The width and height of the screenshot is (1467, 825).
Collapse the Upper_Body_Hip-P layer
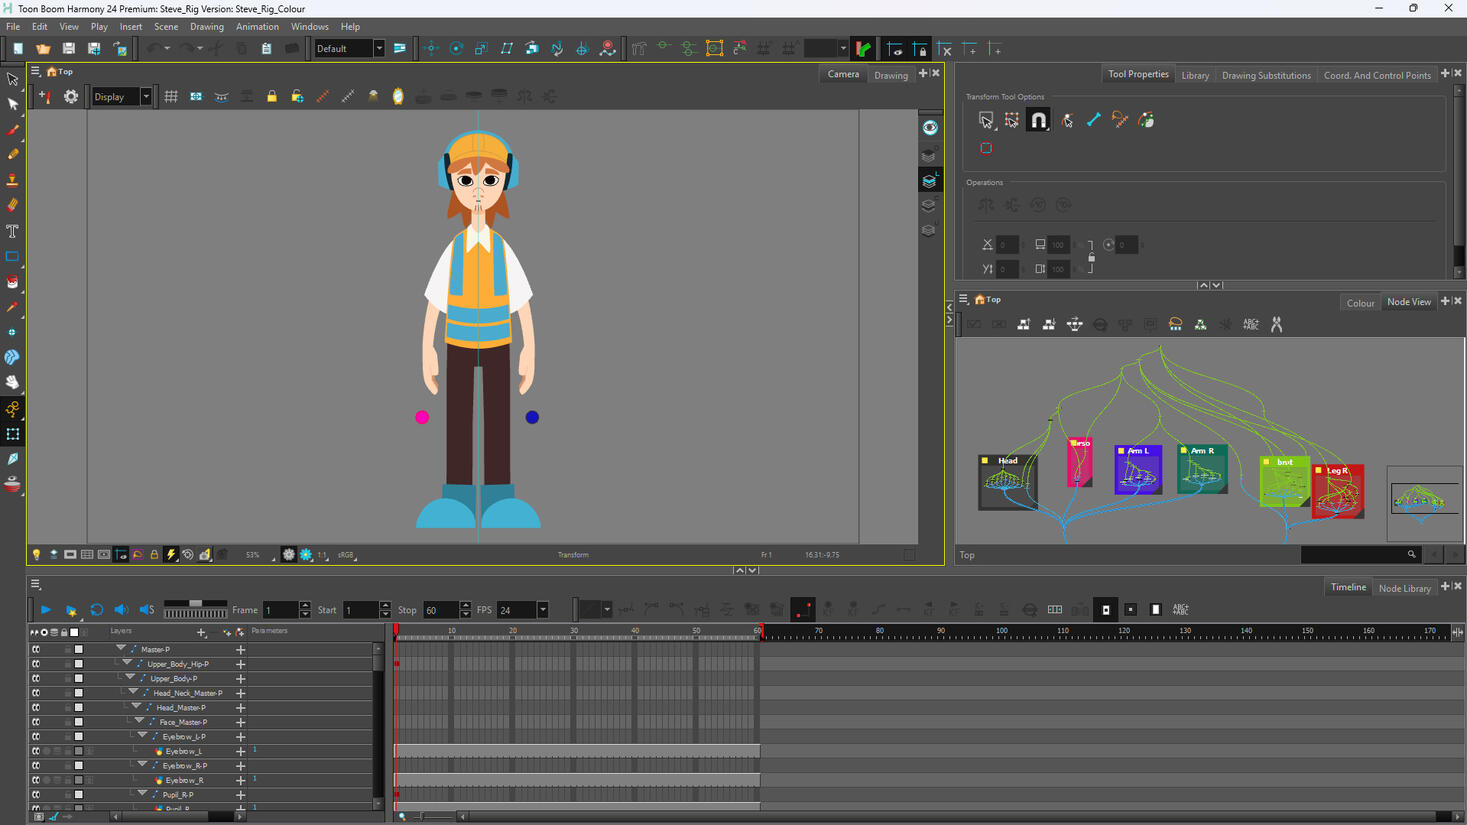[127, 664]
